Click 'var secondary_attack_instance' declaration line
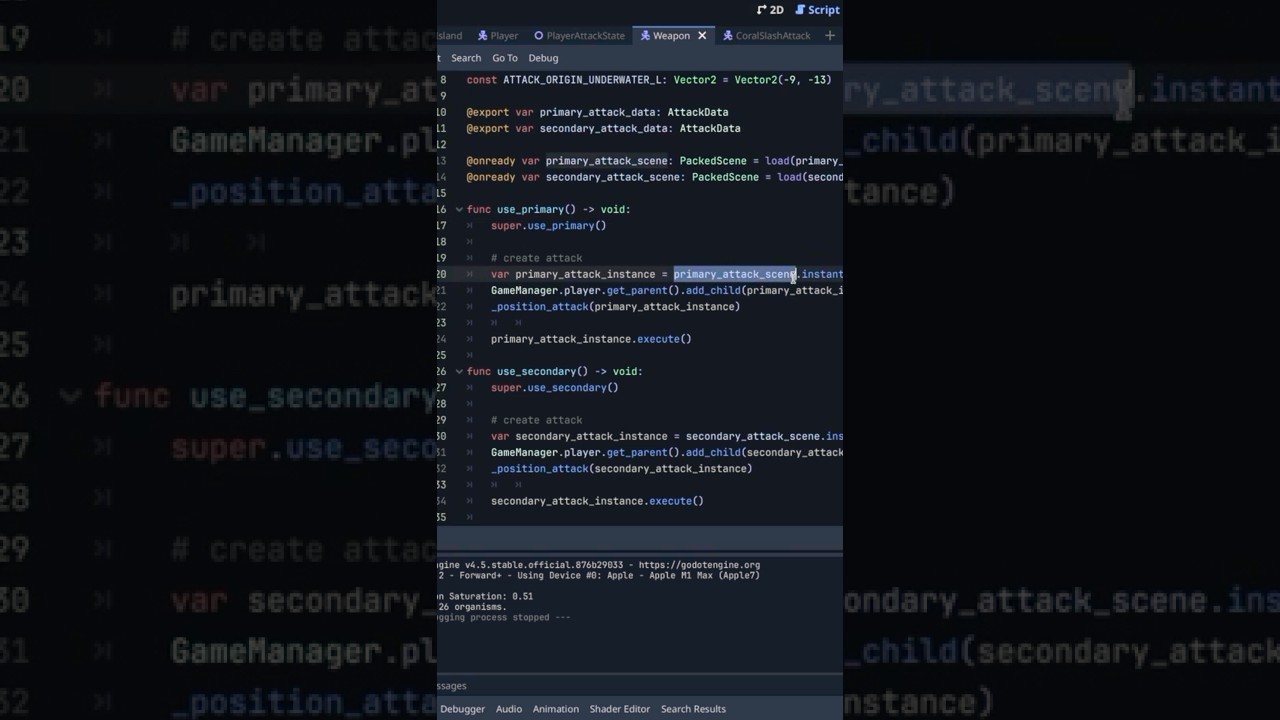Viewport: 1280px width, 720px height. click(666, 437)
